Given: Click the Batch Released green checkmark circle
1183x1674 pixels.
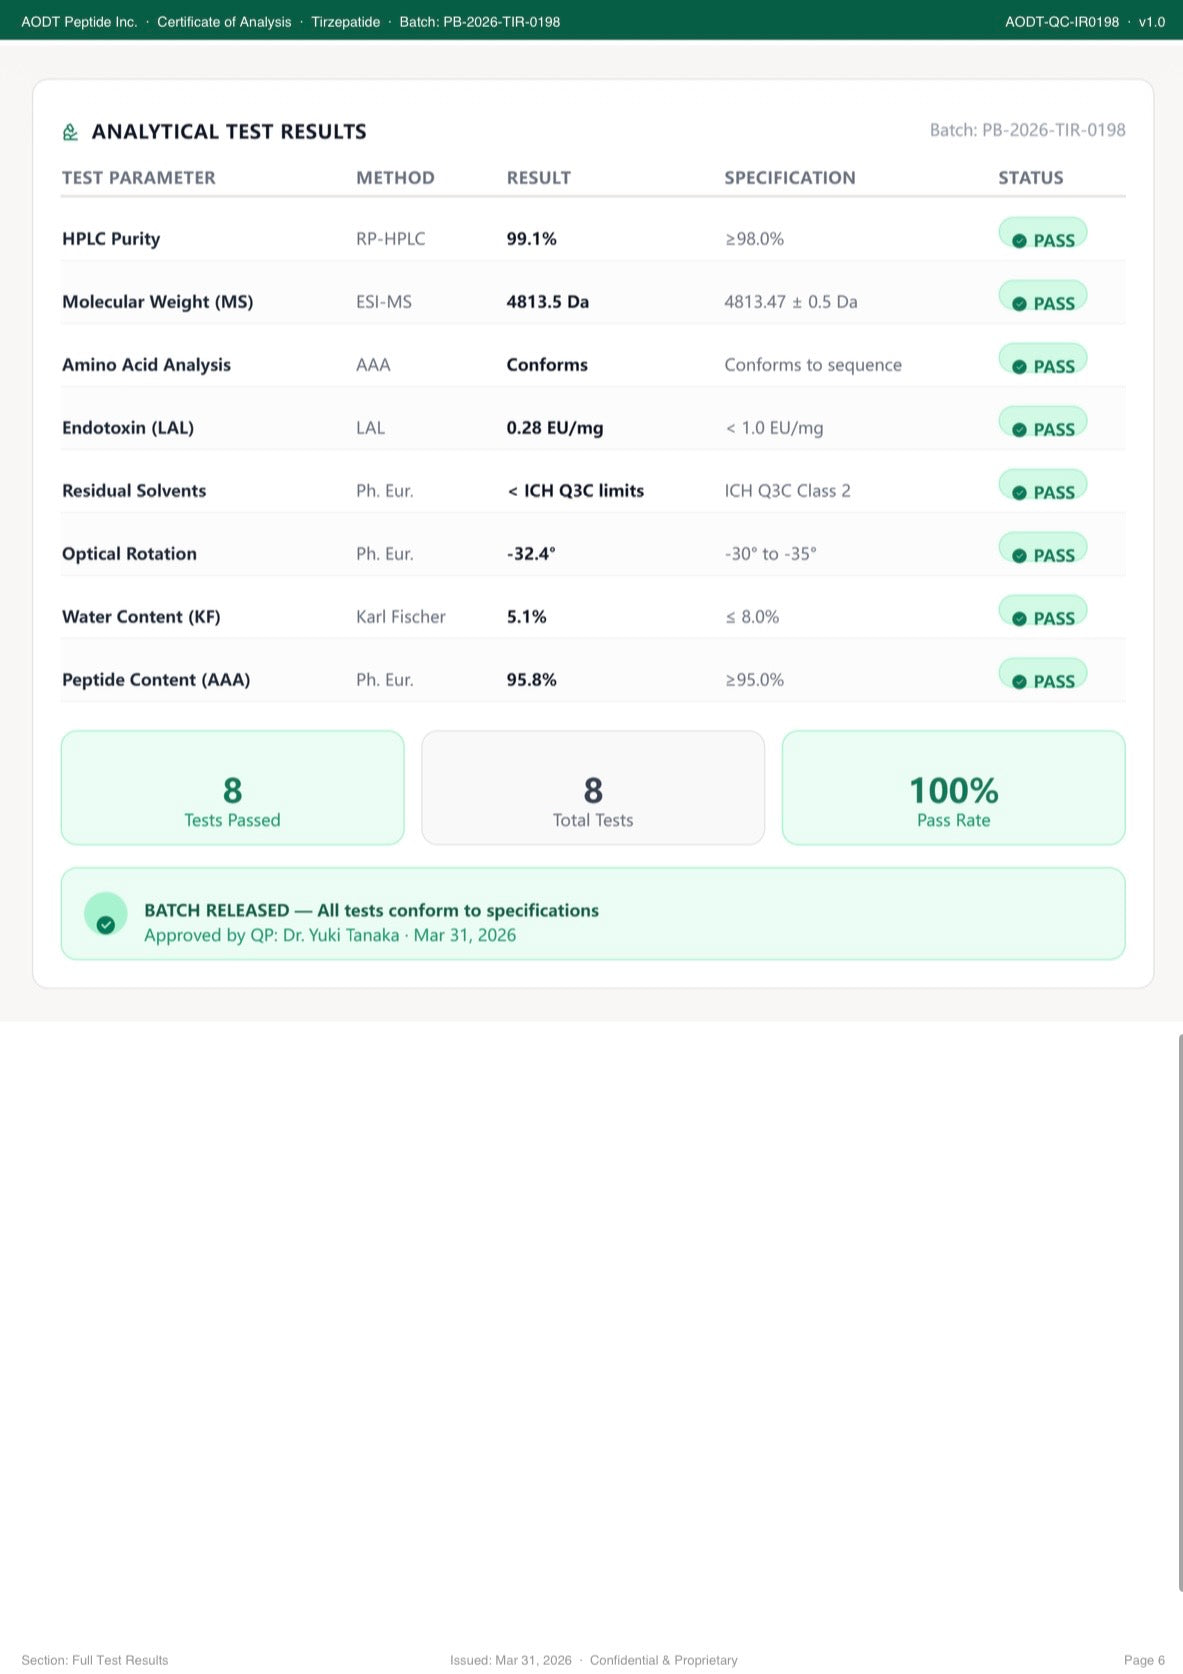Looking at the screenshot, I should pyautogui.click(x=106, y=914).
